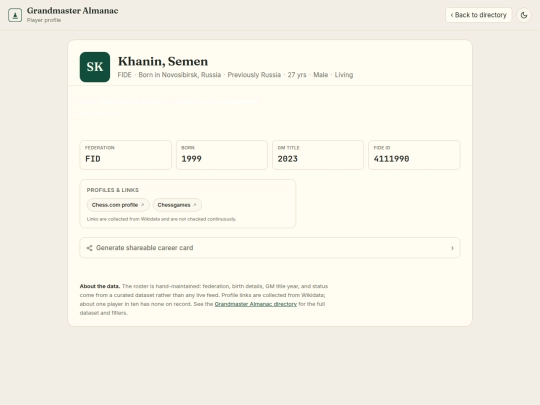Click the SK avatar badge

point(95,67)
